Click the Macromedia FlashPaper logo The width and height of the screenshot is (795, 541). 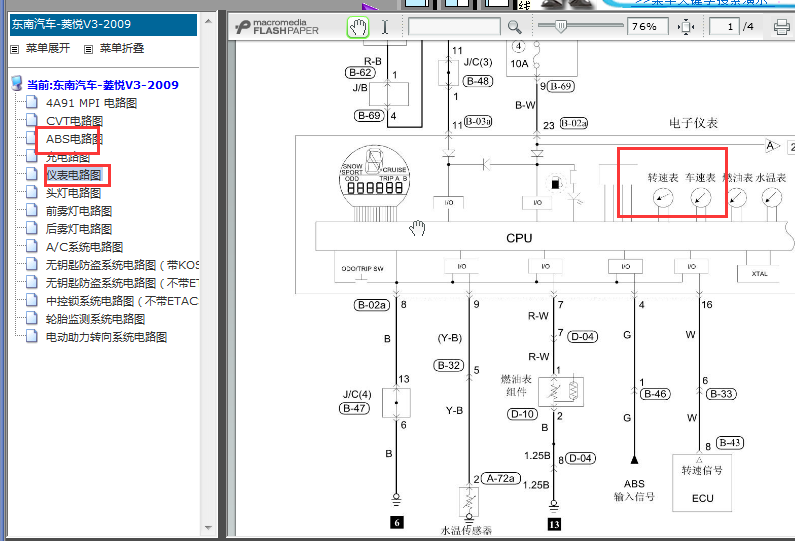click(277, 27)
